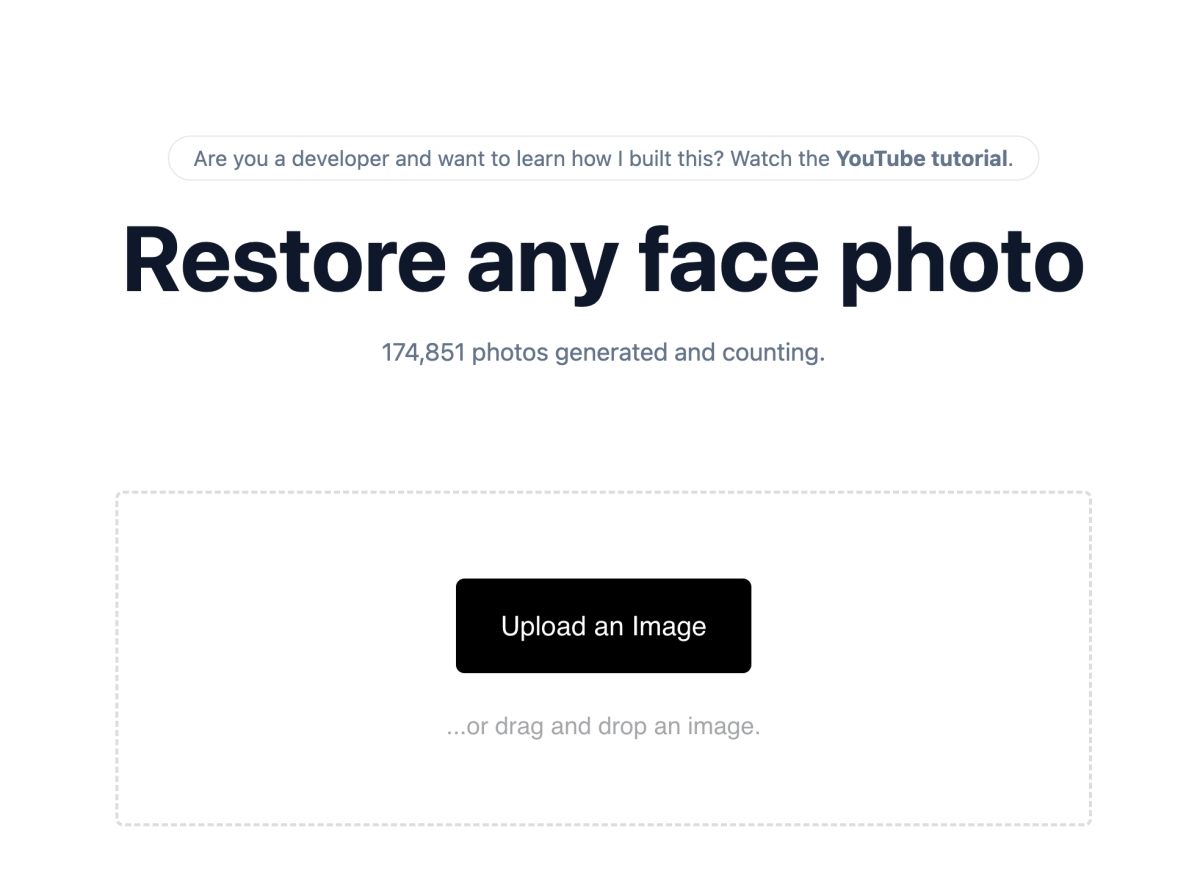The width and height of the screenshot is (1200, 891).
Task: Click the '...or drag and drop an image' hint
Action: [603, 726]
